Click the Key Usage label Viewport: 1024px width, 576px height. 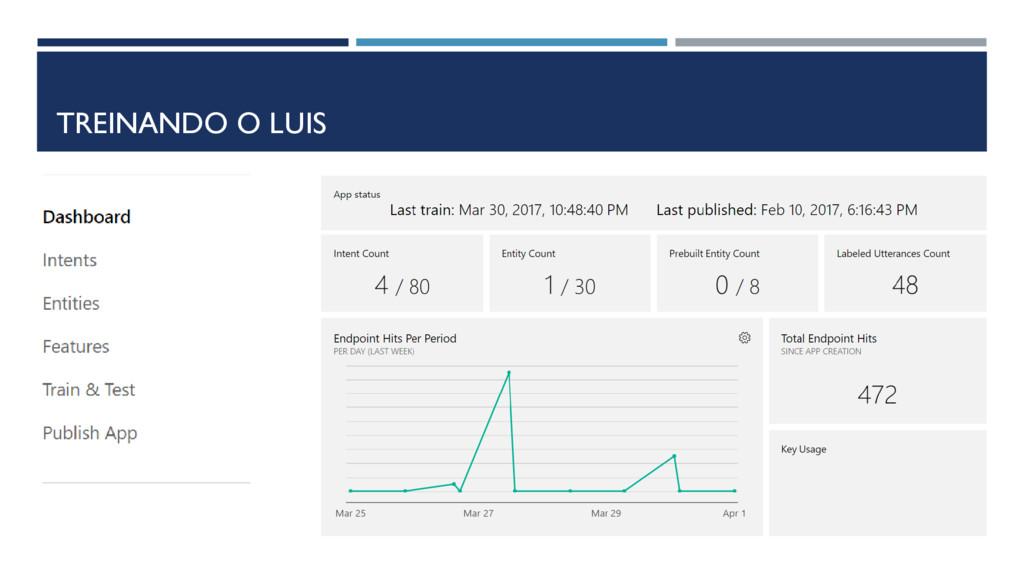tap(803, 449)
